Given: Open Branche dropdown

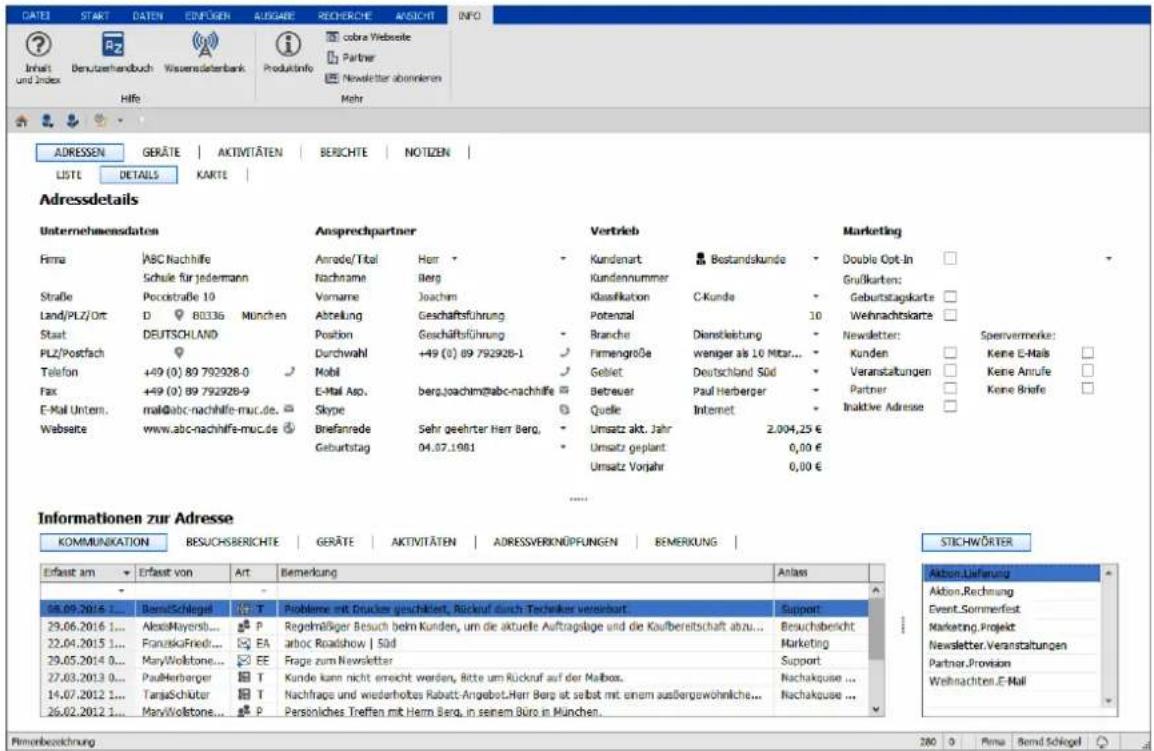Looking at the screenshot, I should pos(815,334).
